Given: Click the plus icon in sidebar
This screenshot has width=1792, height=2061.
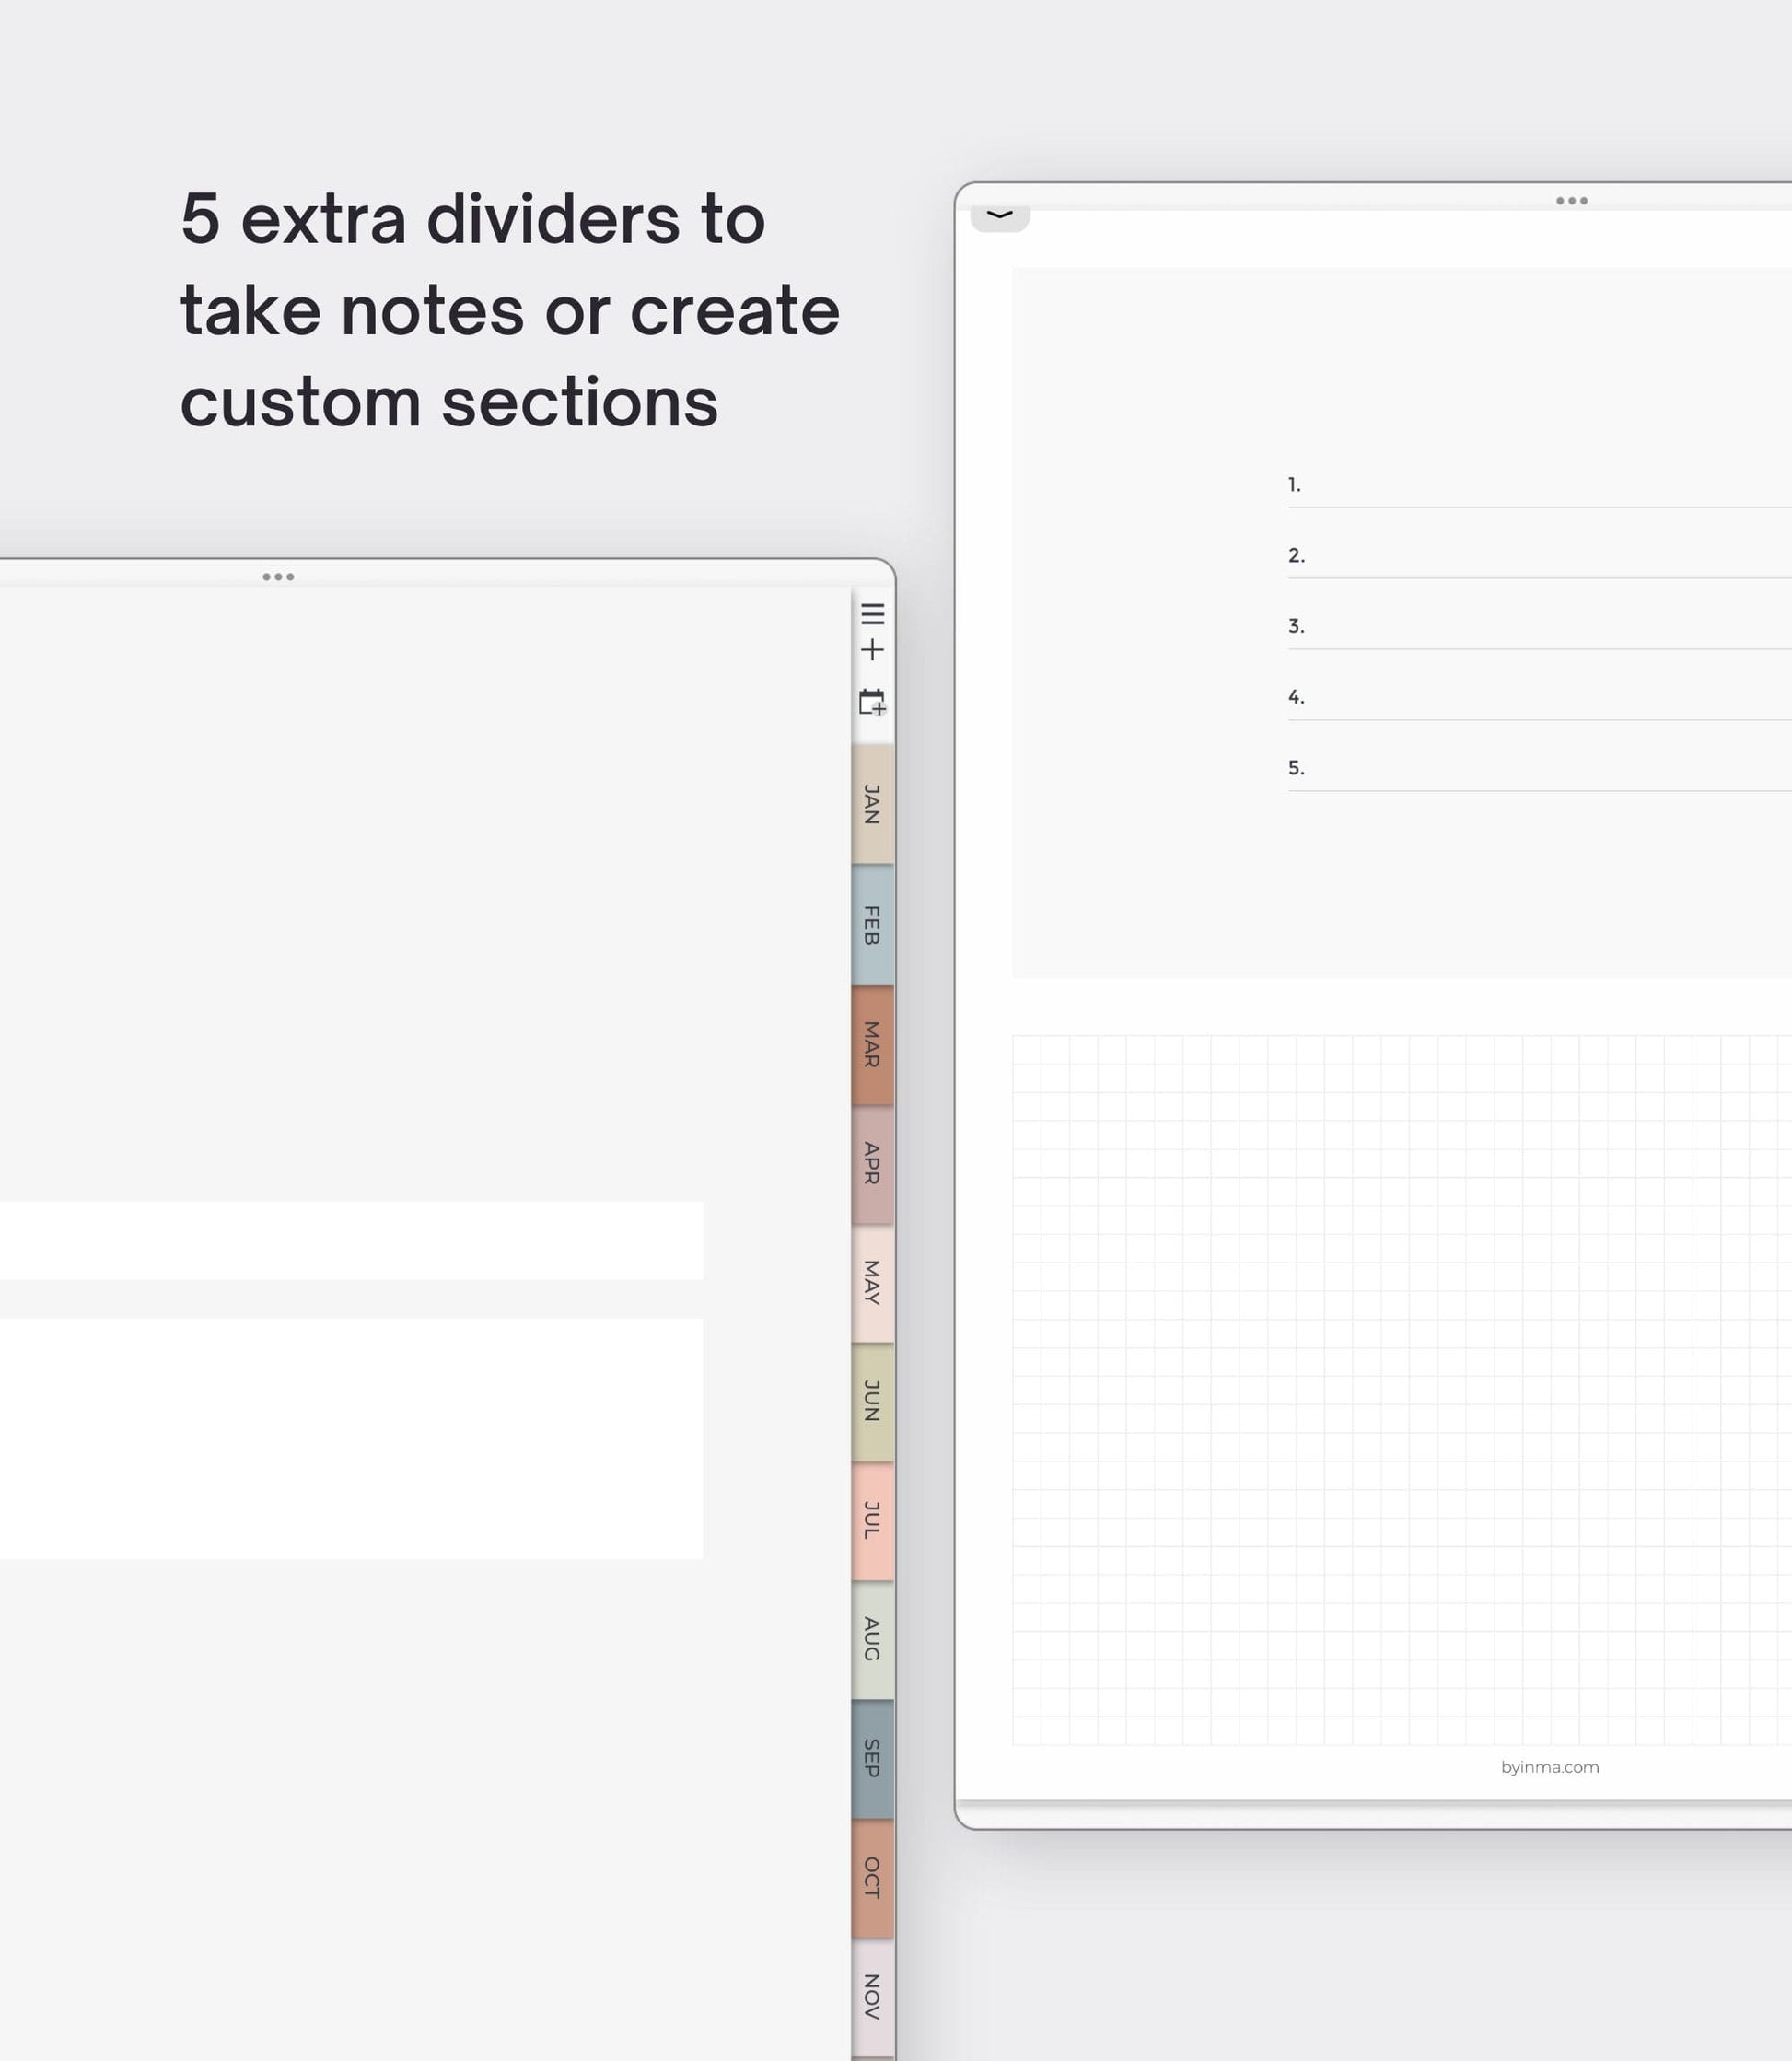Looking at the screenshot, I should pyautogui.click(x=872, y=650).
